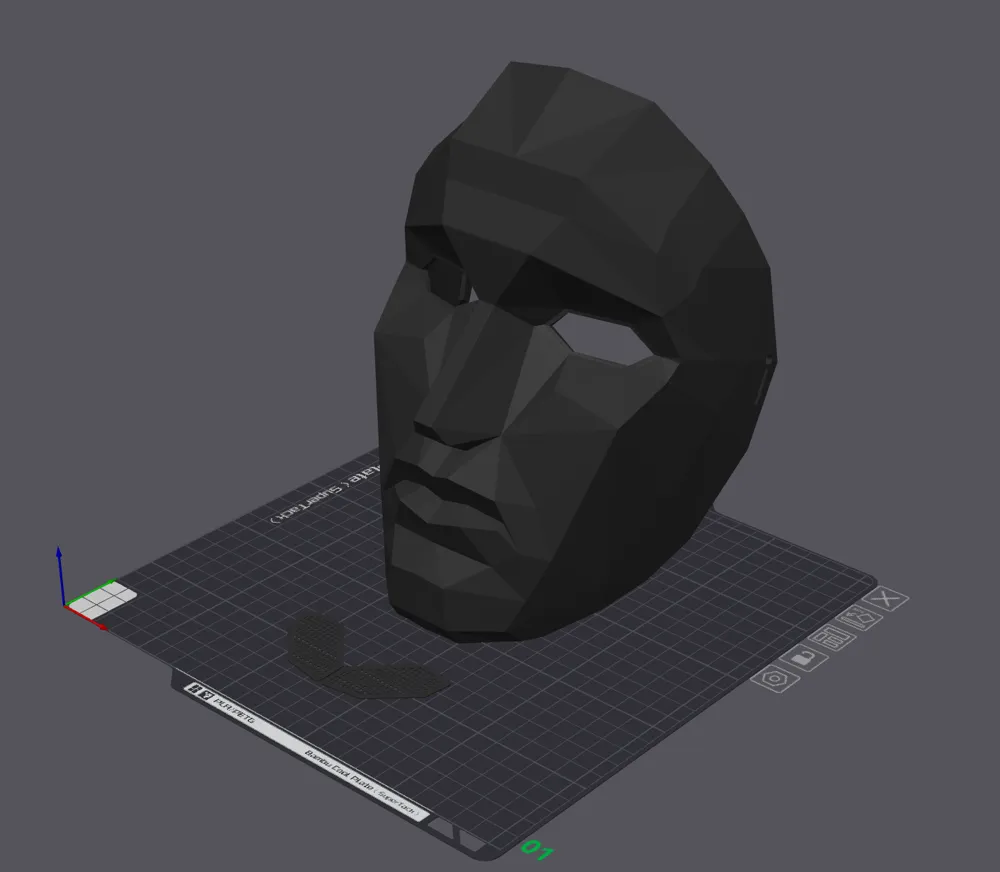
Task: Click the white origin grid square
Action: (102, 600)
